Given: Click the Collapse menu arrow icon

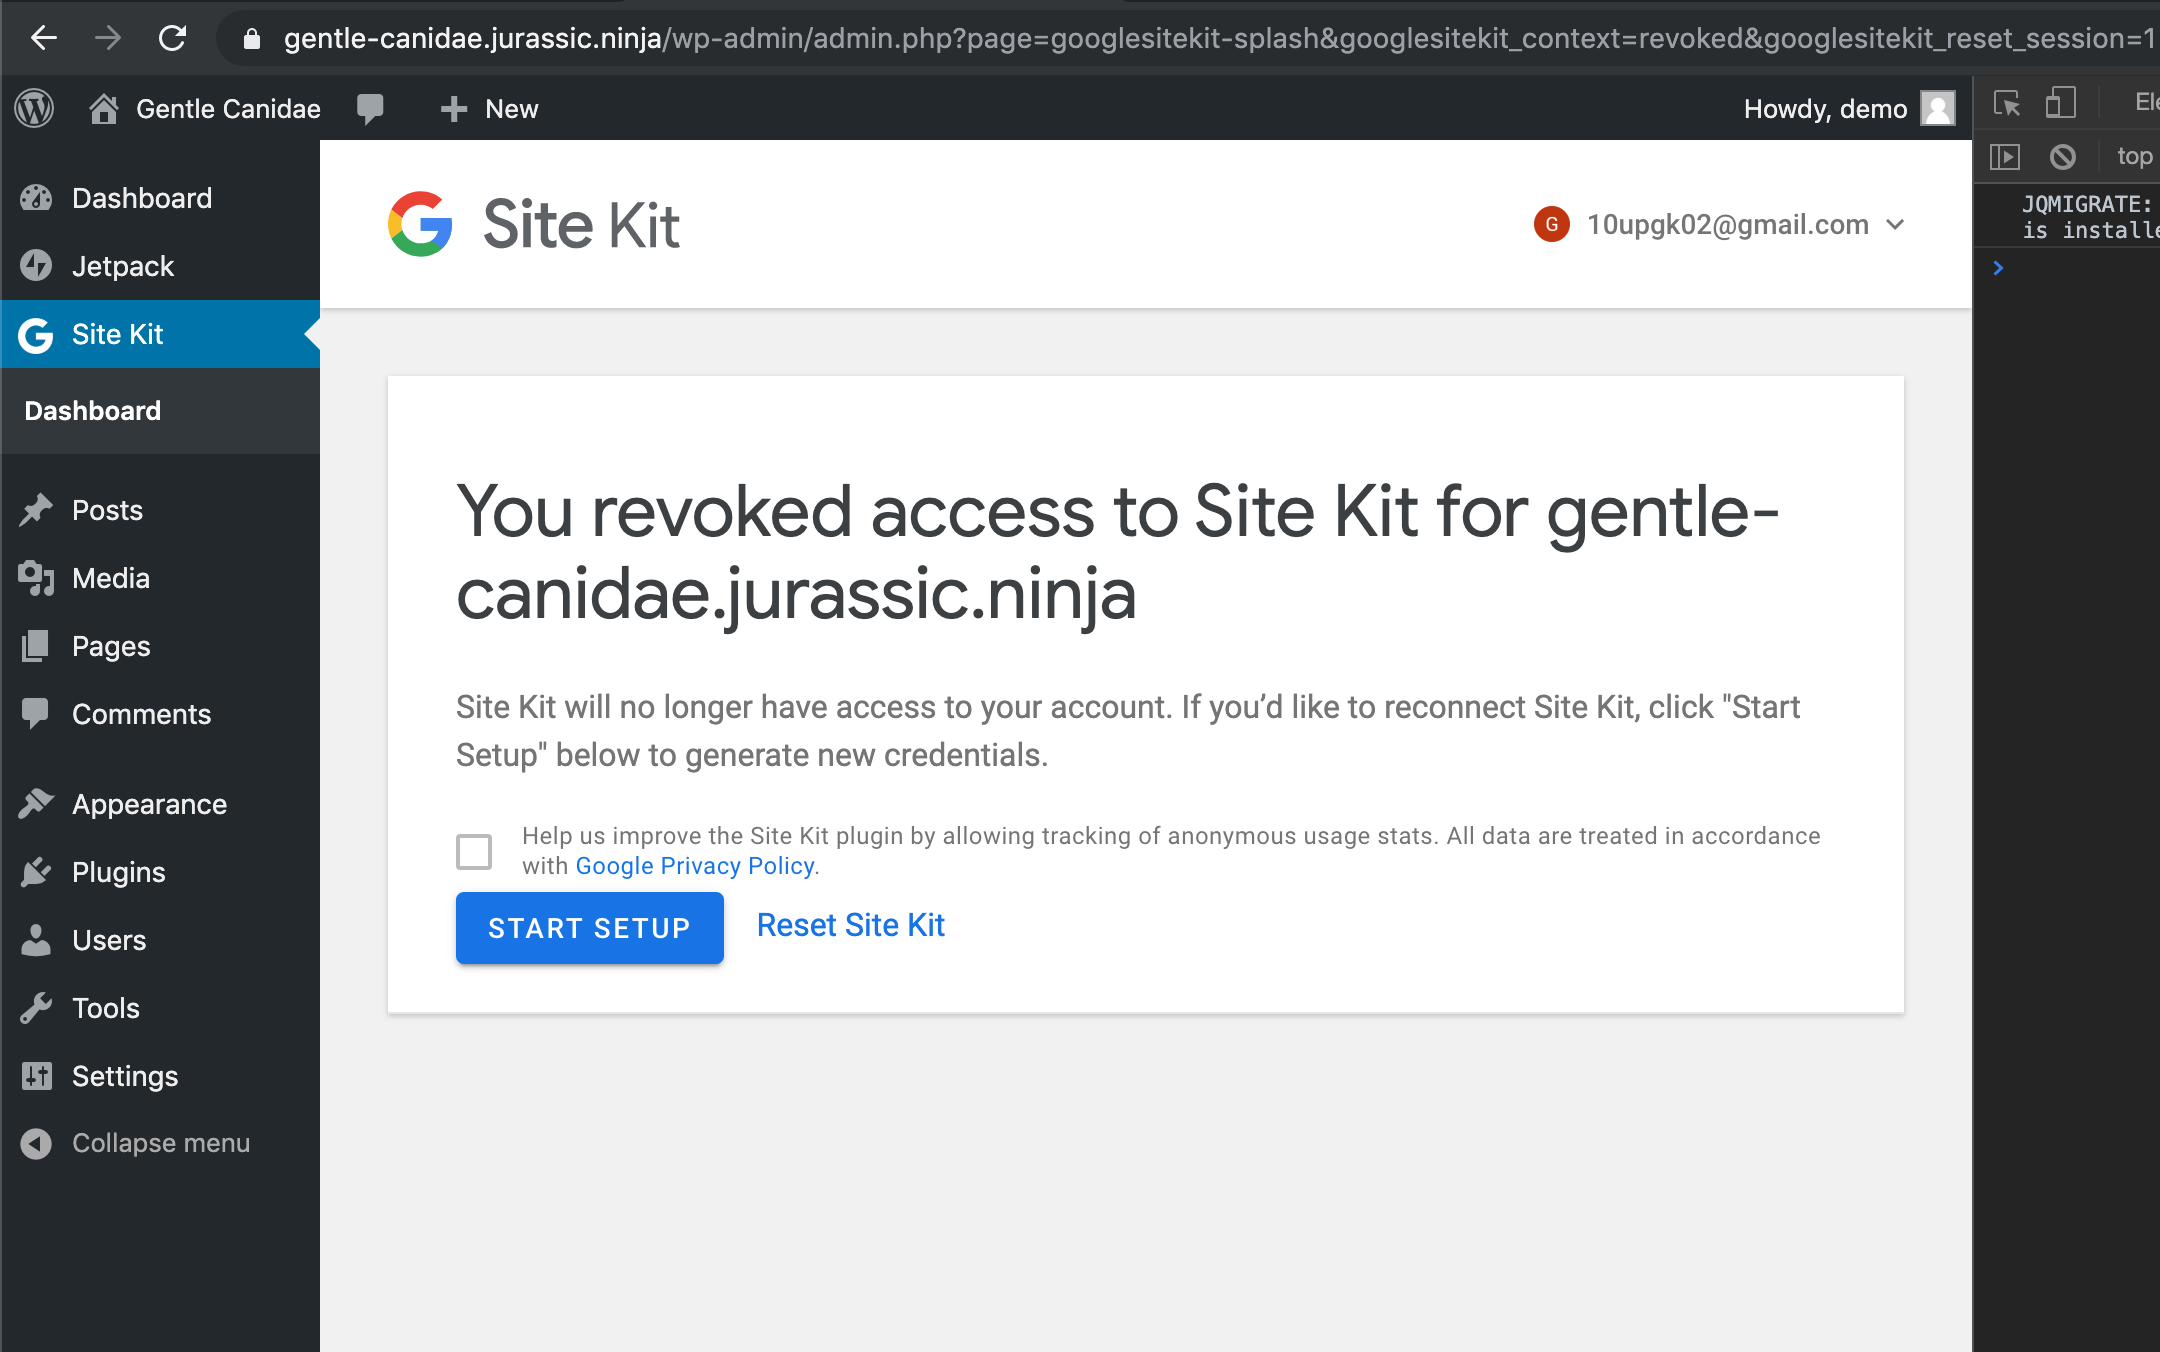Looking at the screenshot, I should [x=36, y=1143].
